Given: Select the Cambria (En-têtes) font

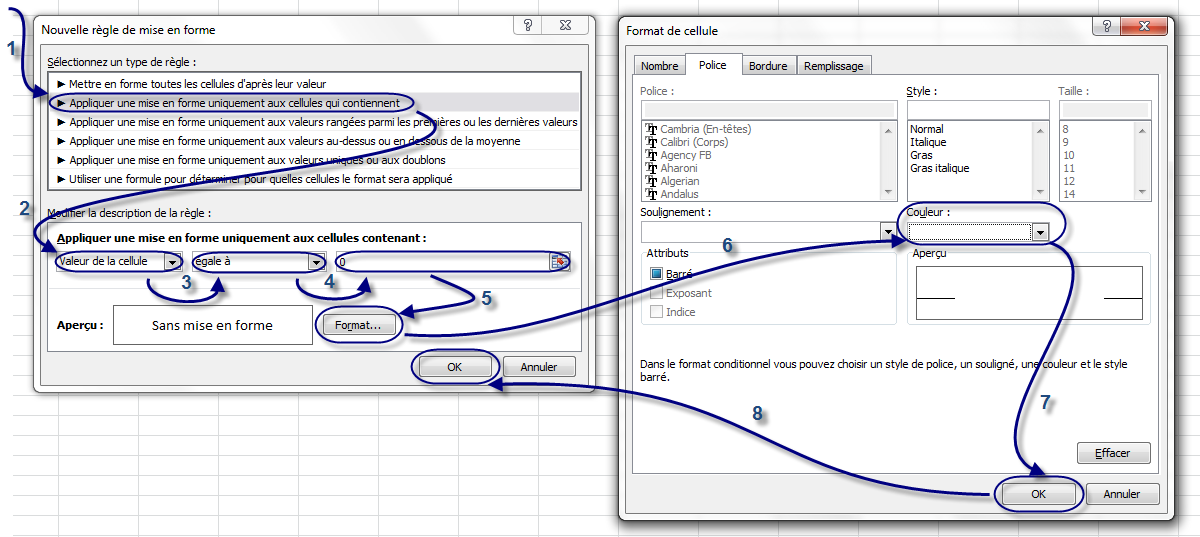Looking at the screenshot, I should [704, 129].
